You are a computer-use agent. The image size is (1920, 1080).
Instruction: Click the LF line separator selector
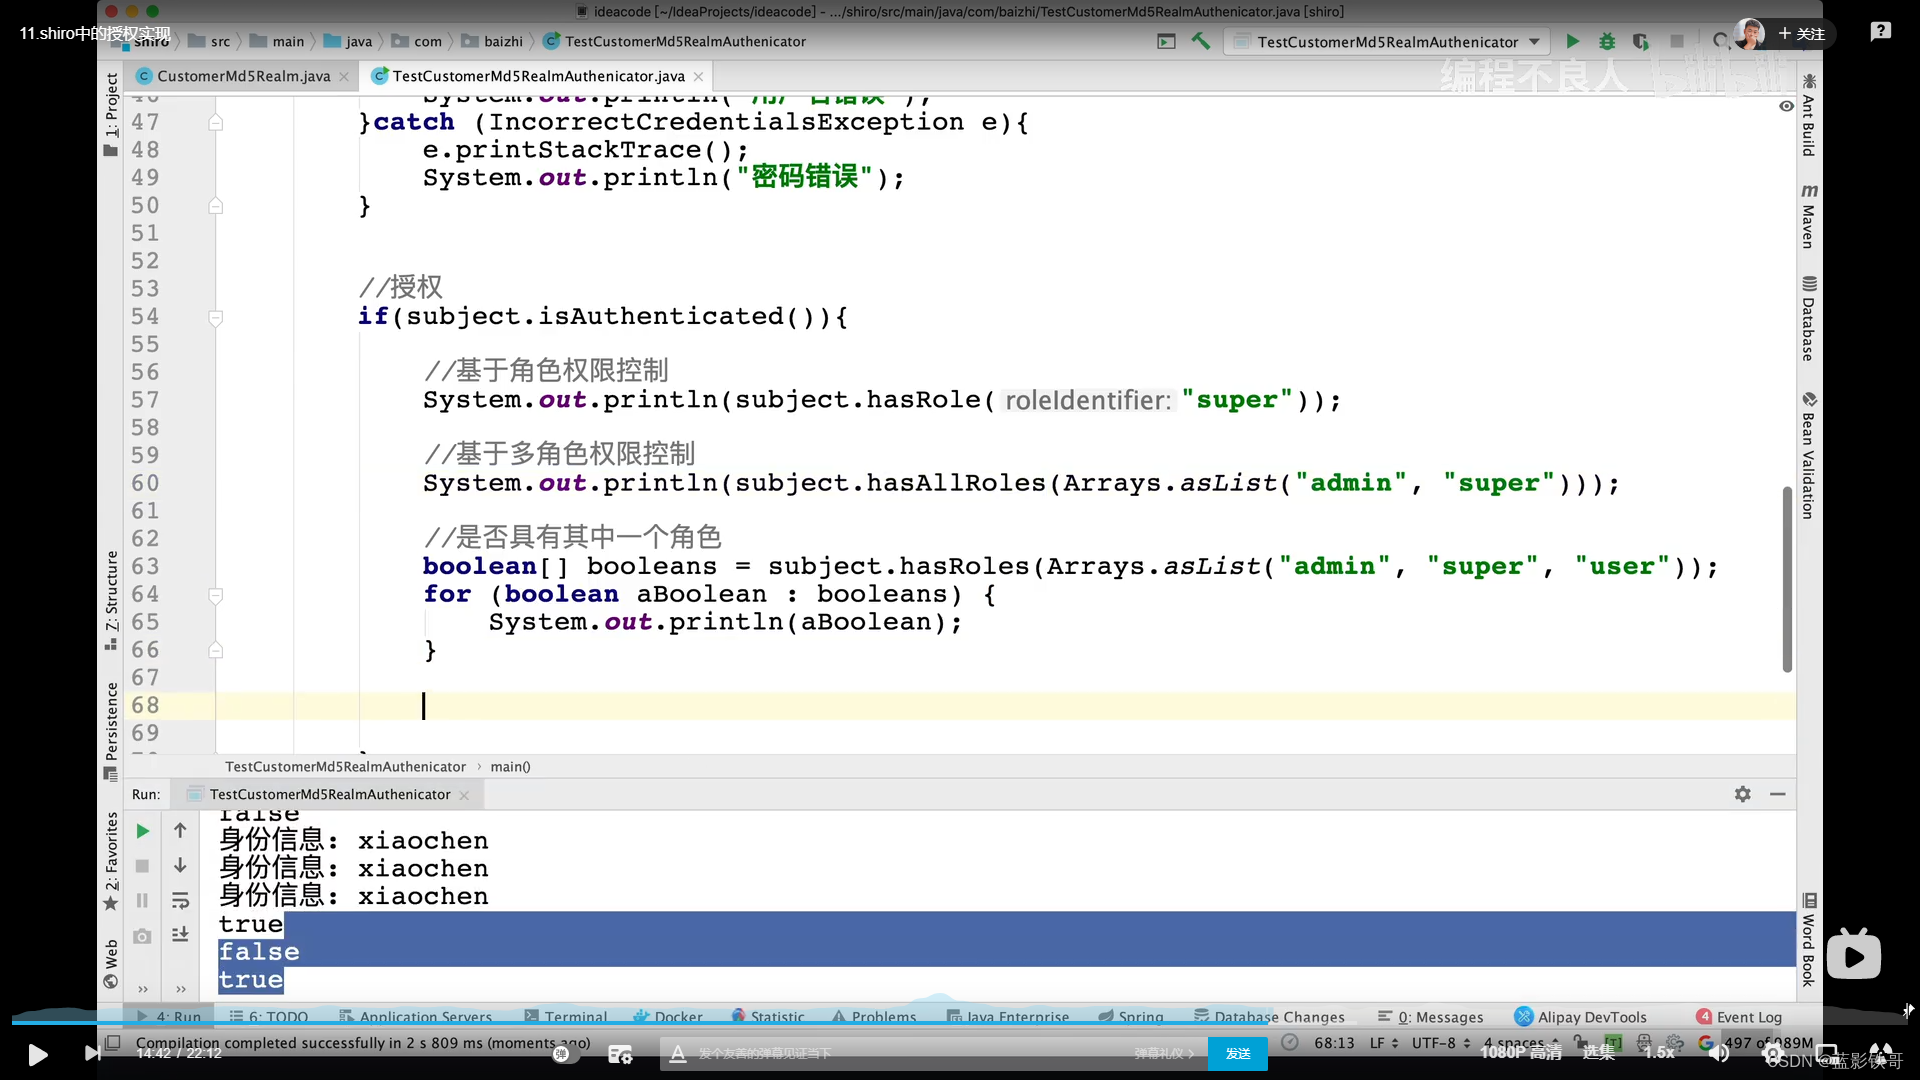pyautogui.click(x=1384, y=1043)
